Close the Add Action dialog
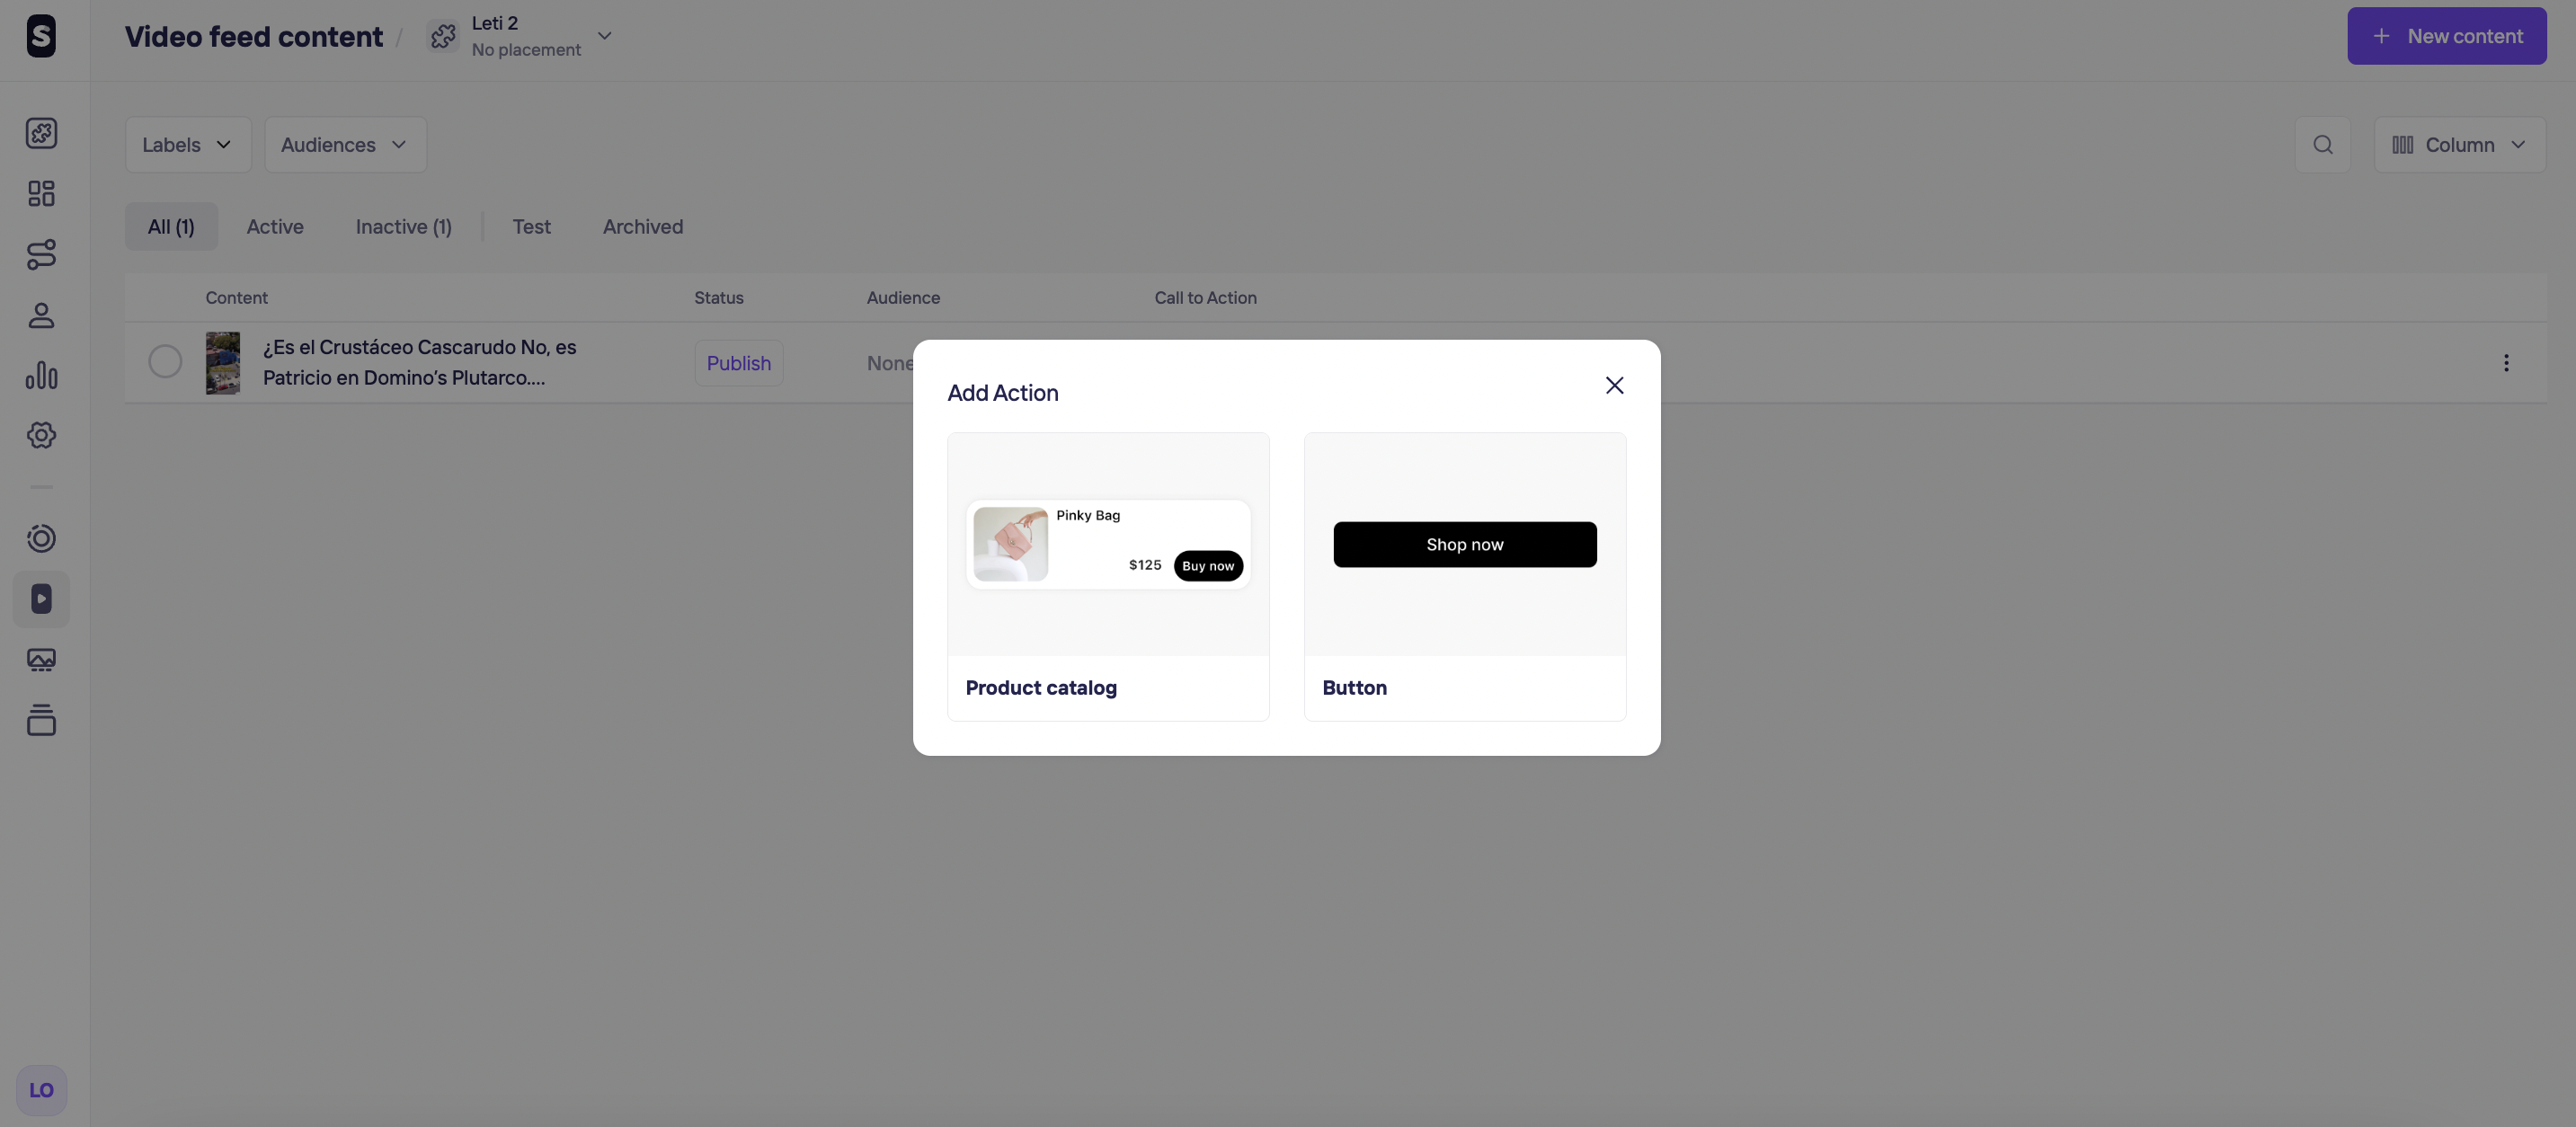2576x1127 pixels. (x=1614, y=386)
